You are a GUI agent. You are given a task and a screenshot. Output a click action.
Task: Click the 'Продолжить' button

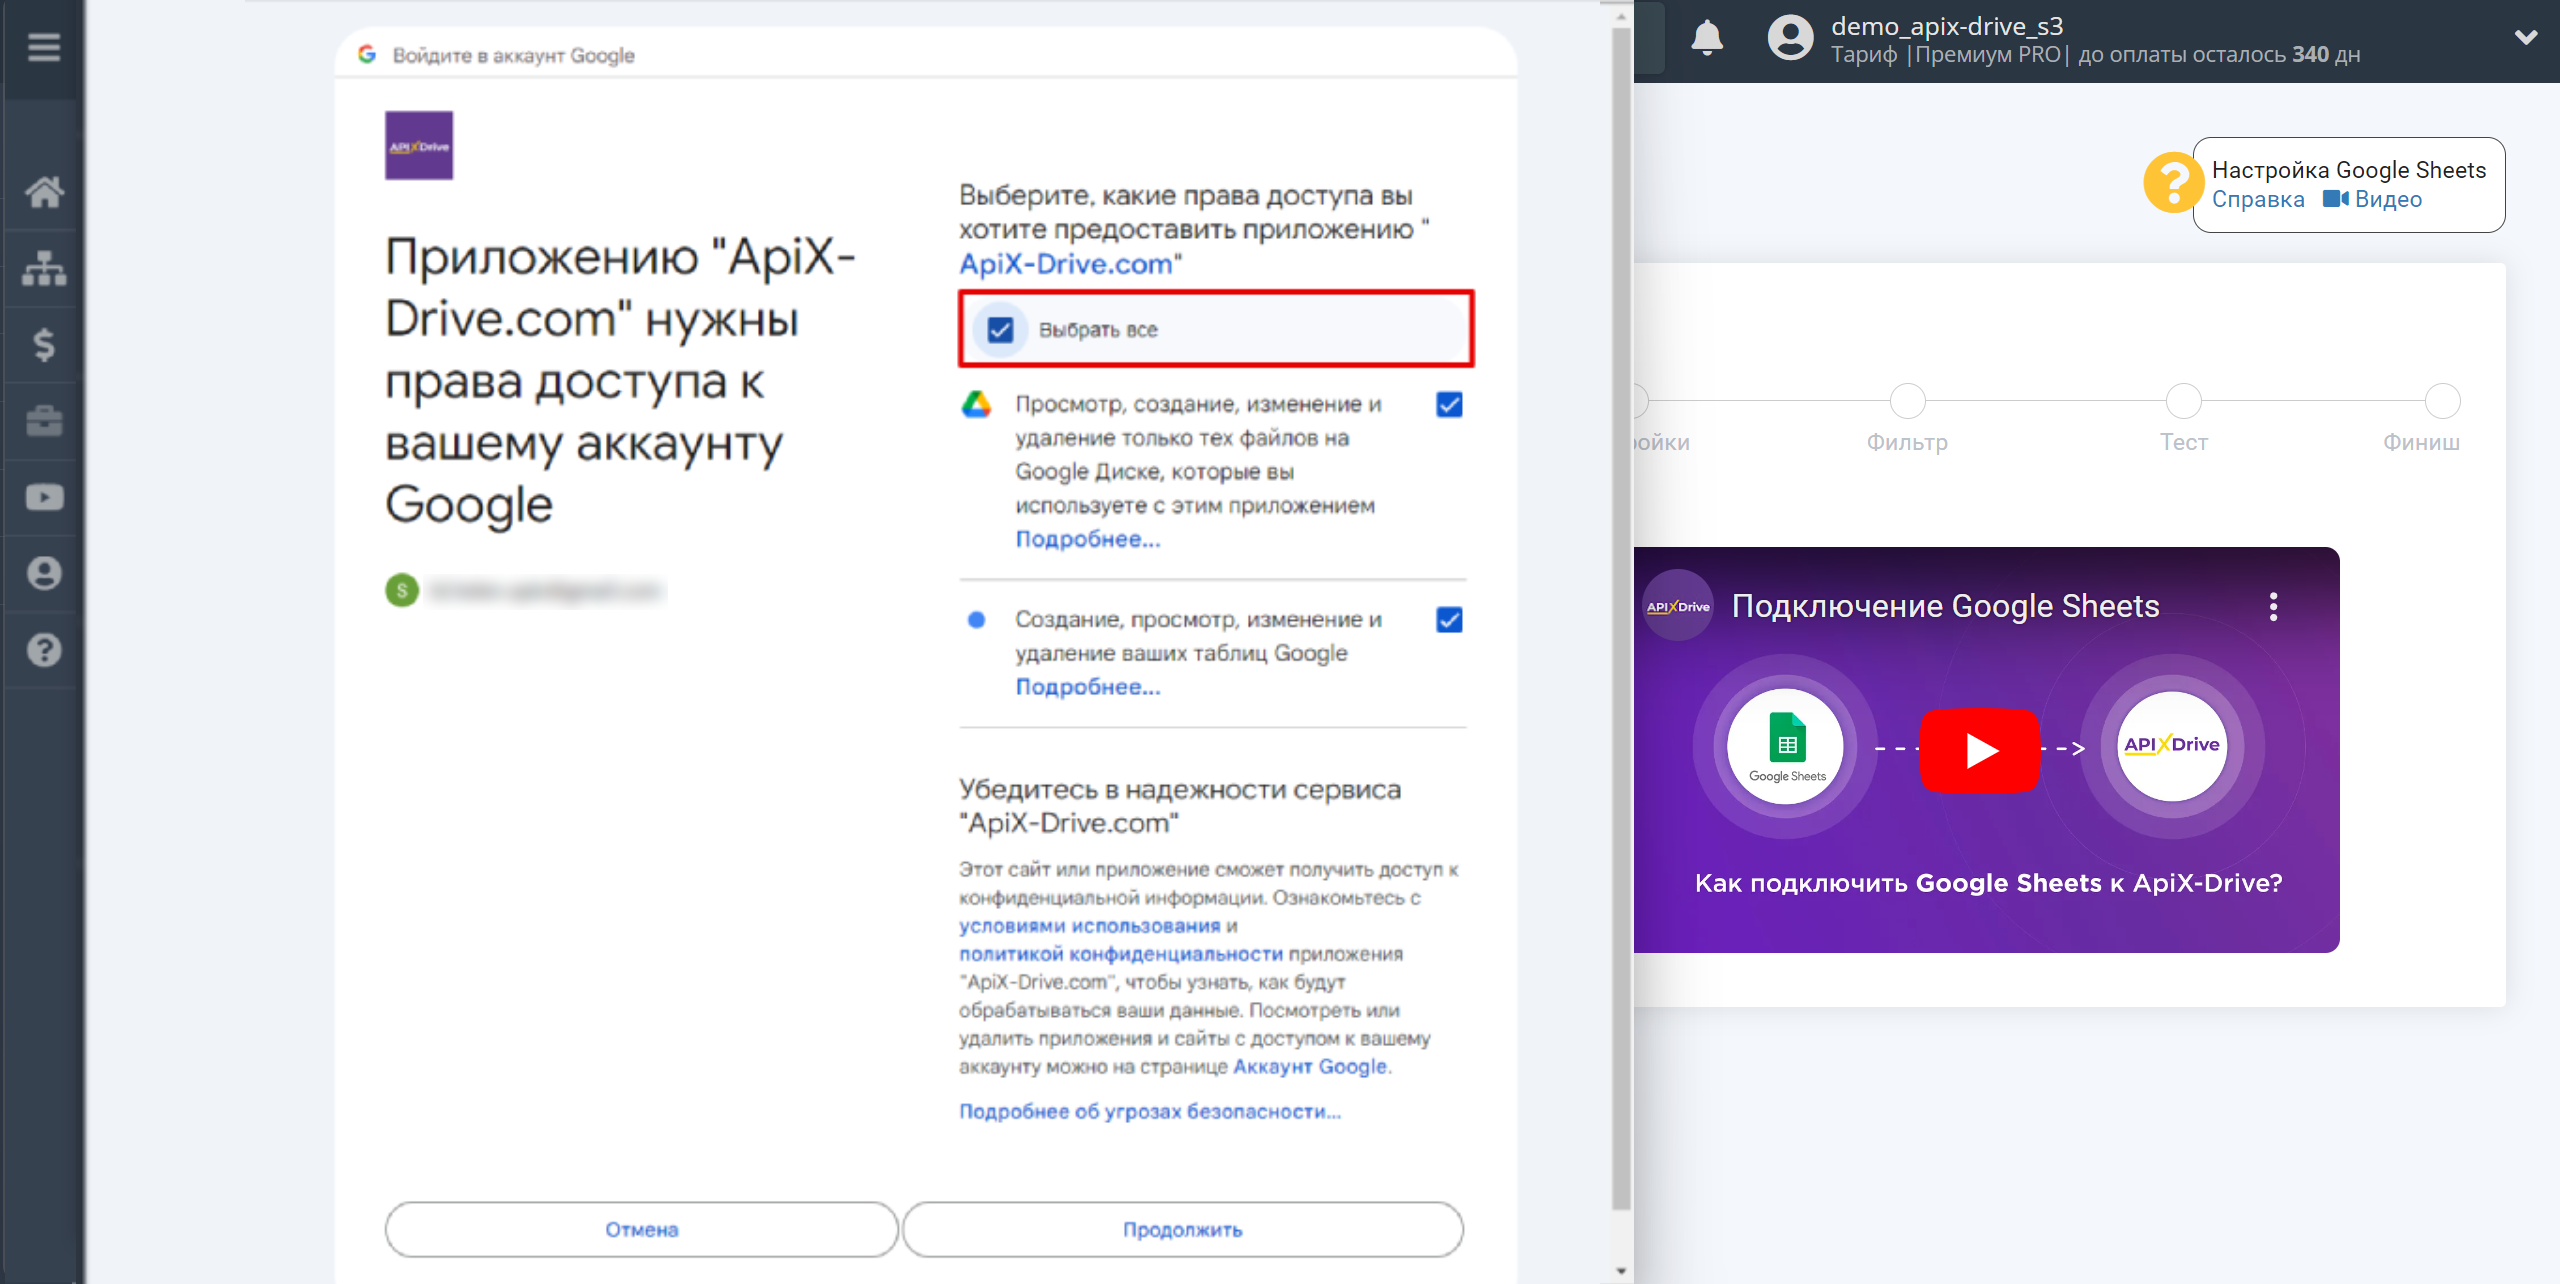(1183, 1229)
